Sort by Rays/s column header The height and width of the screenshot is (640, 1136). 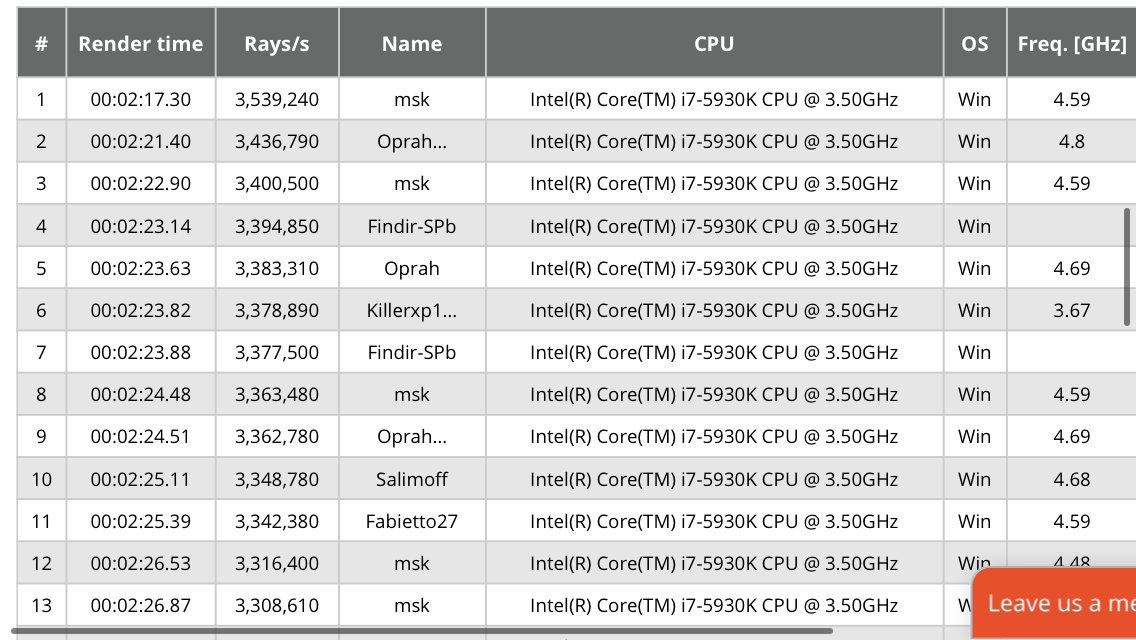[277, 44]
